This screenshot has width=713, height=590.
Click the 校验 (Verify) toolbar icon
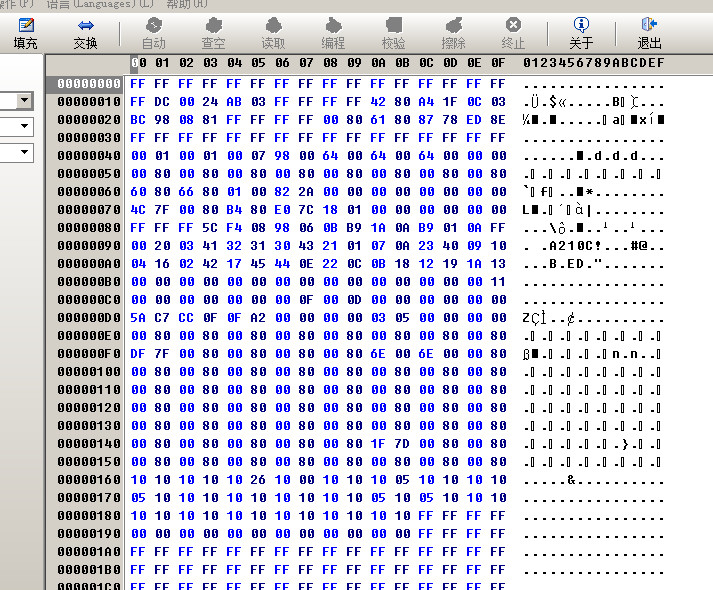point(393,32)
